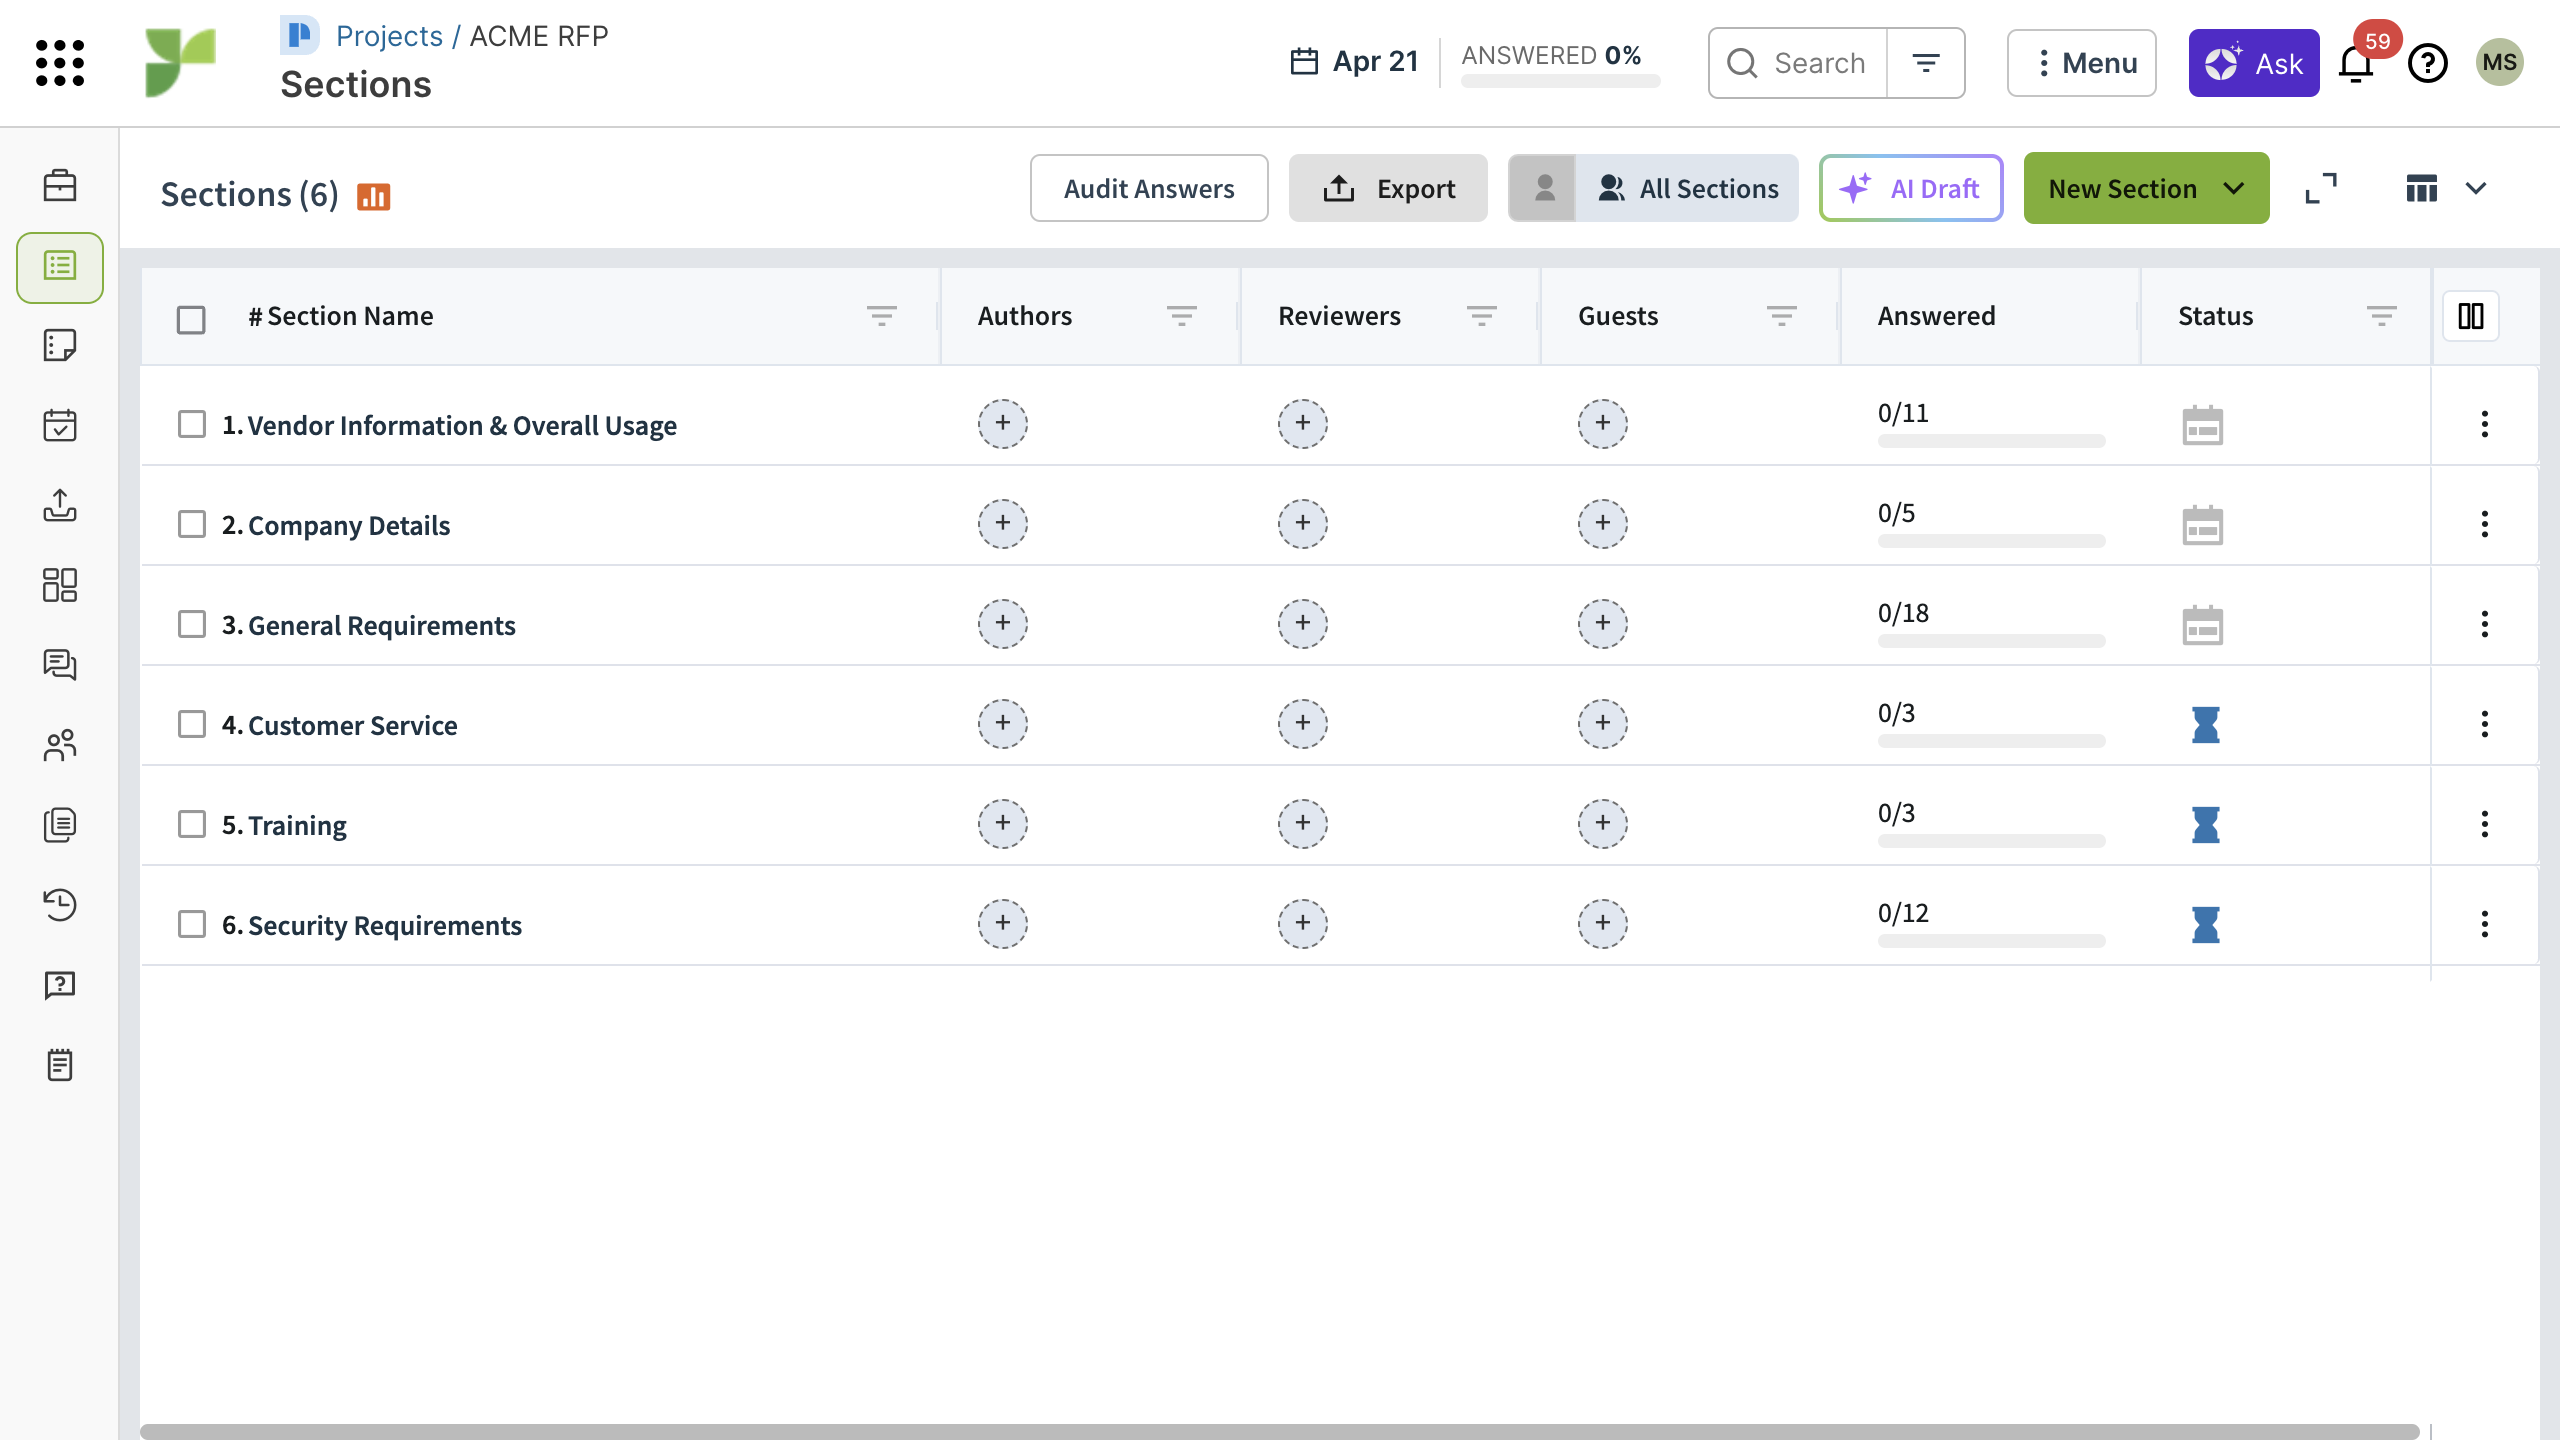Open the top bar Menu

click(x=2081, y=63)
